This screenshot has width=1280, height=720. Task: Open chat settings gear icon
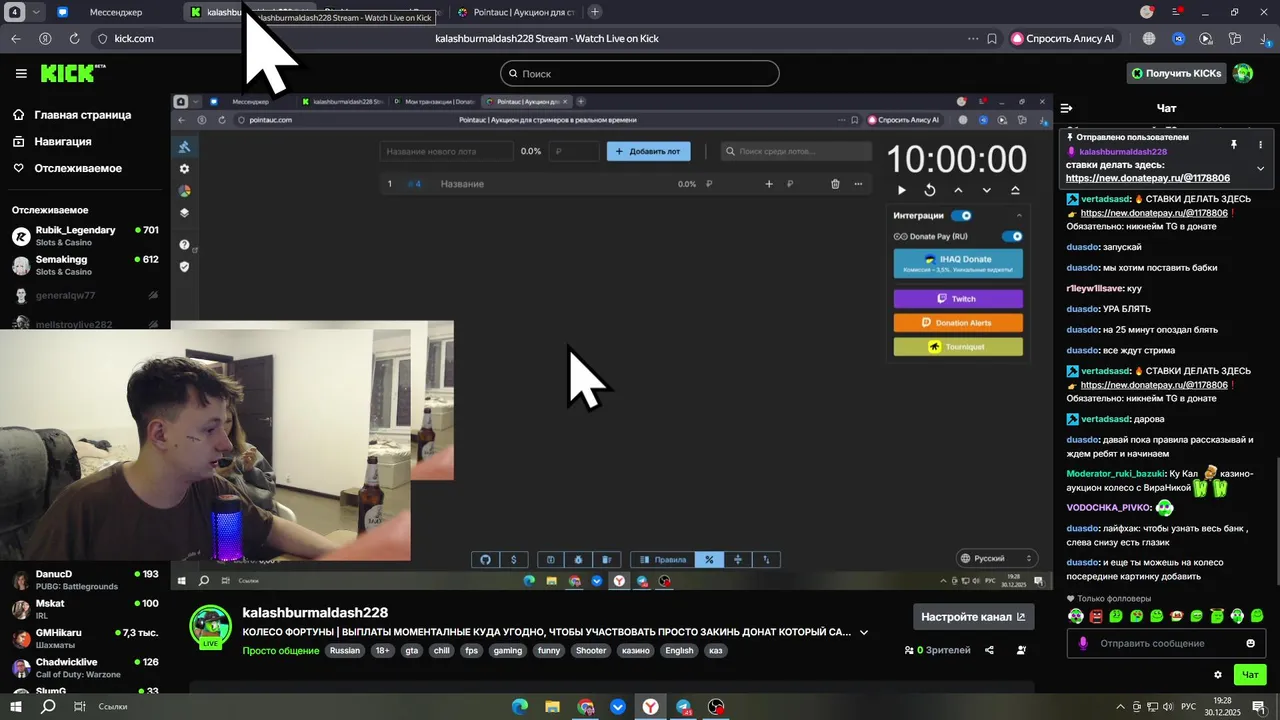coord(1217,675)
